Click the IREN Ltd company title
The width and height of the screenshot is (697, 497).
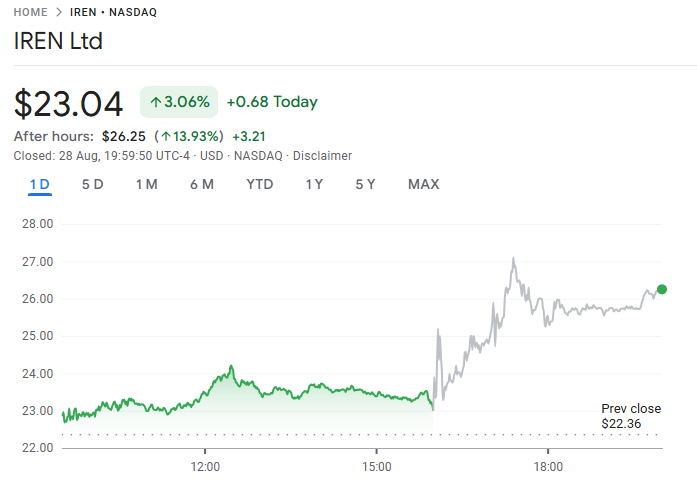pos(58,42)
